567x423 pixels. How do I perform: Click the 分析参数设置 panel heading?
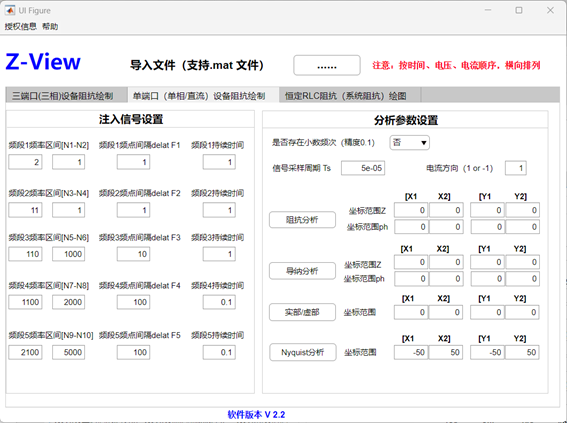pos(406,120)
